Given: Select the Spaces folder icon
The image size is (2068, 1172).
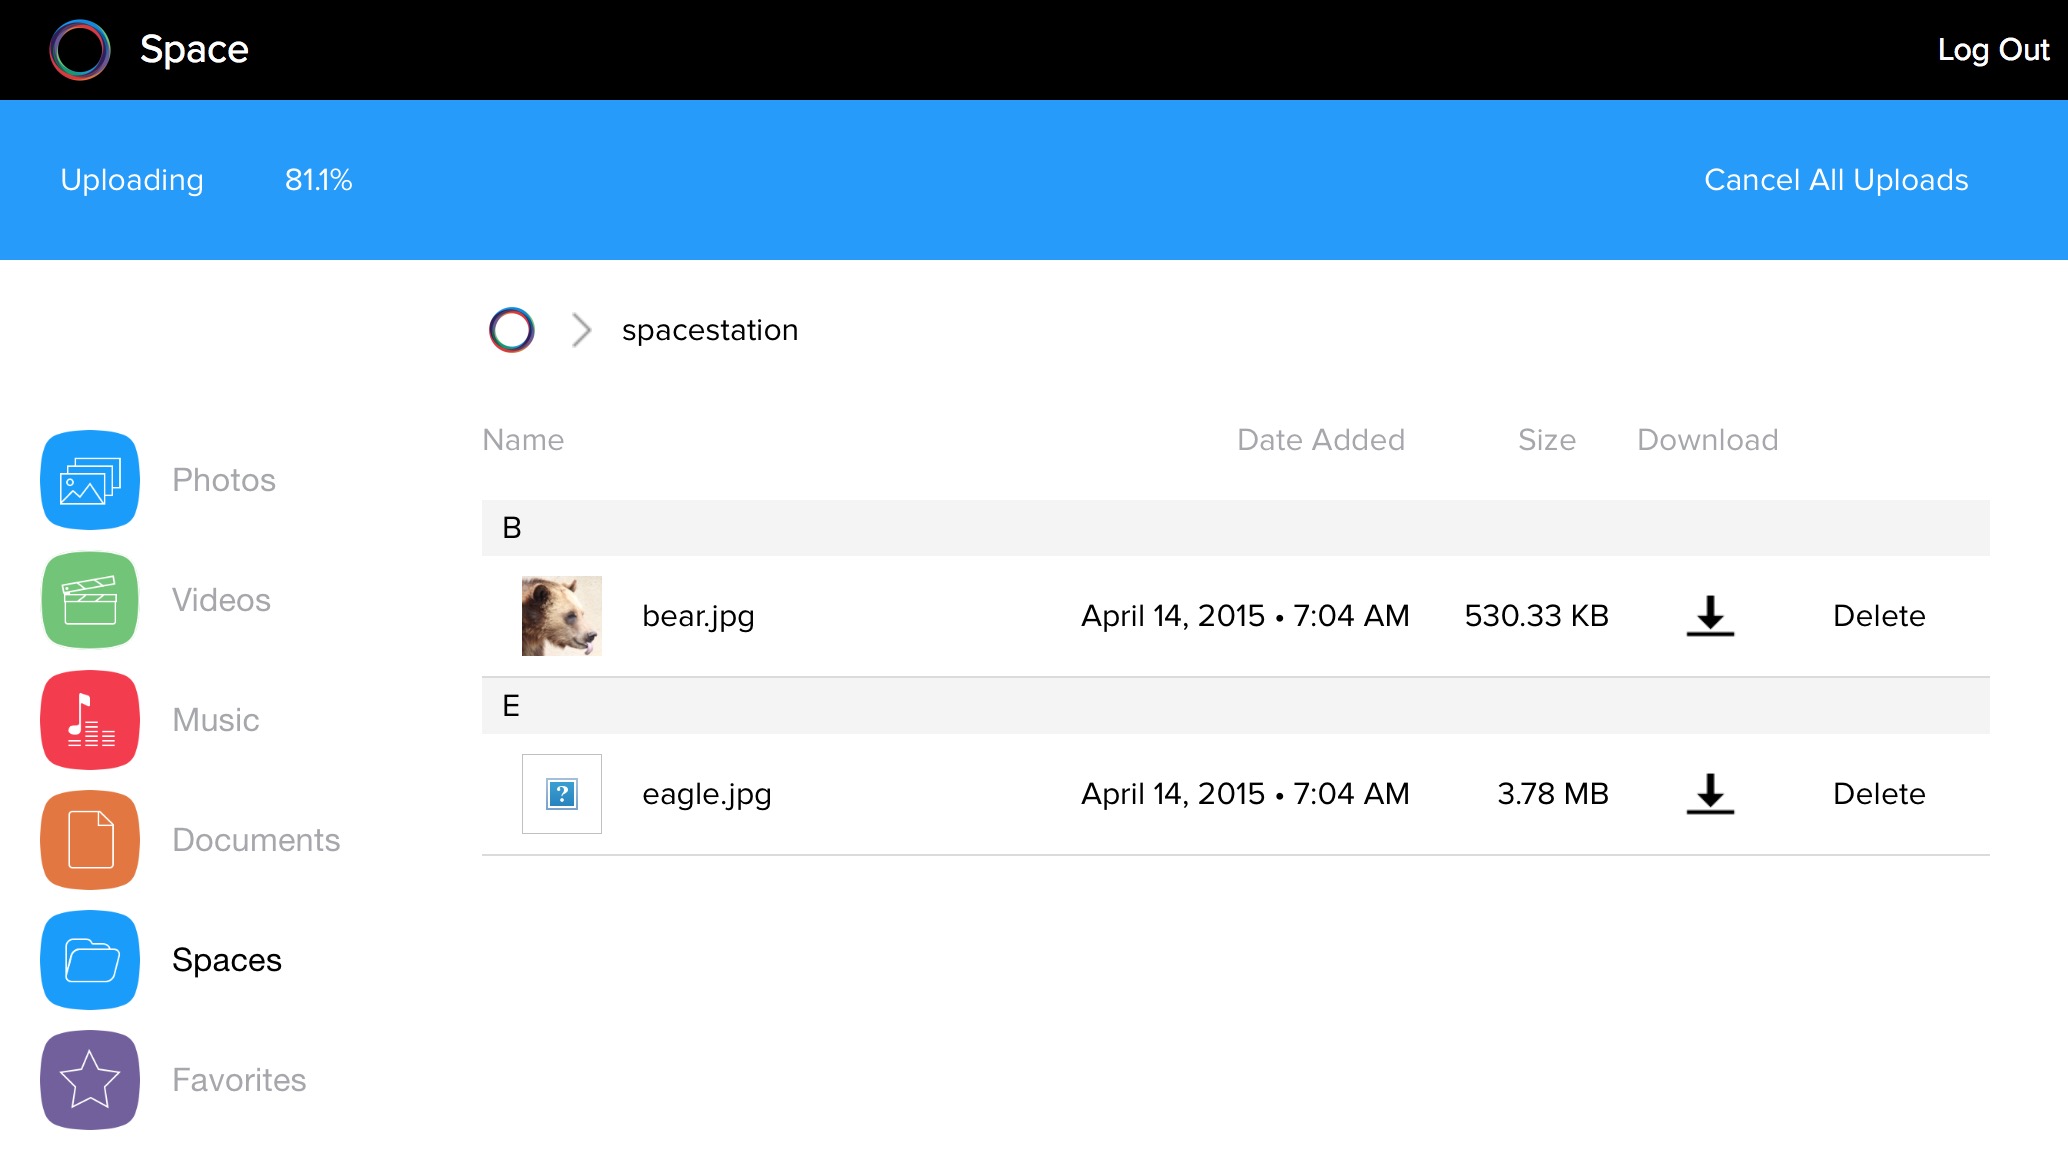Looking at the screenshot, I should click(90, 960).
